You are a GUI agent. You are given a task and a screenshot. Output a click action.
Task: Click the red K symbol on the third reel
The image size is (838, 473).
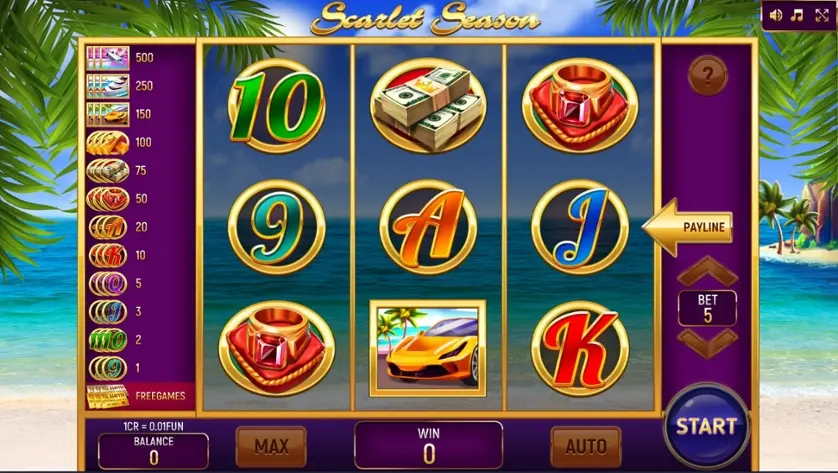click(580, 348)
